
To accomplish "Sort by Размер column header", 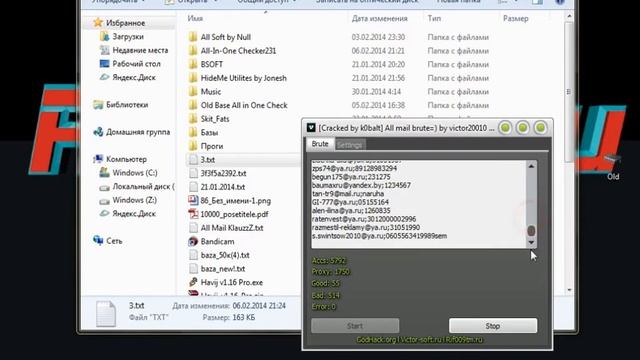I will pyautogui.click(x=516, y=18).
